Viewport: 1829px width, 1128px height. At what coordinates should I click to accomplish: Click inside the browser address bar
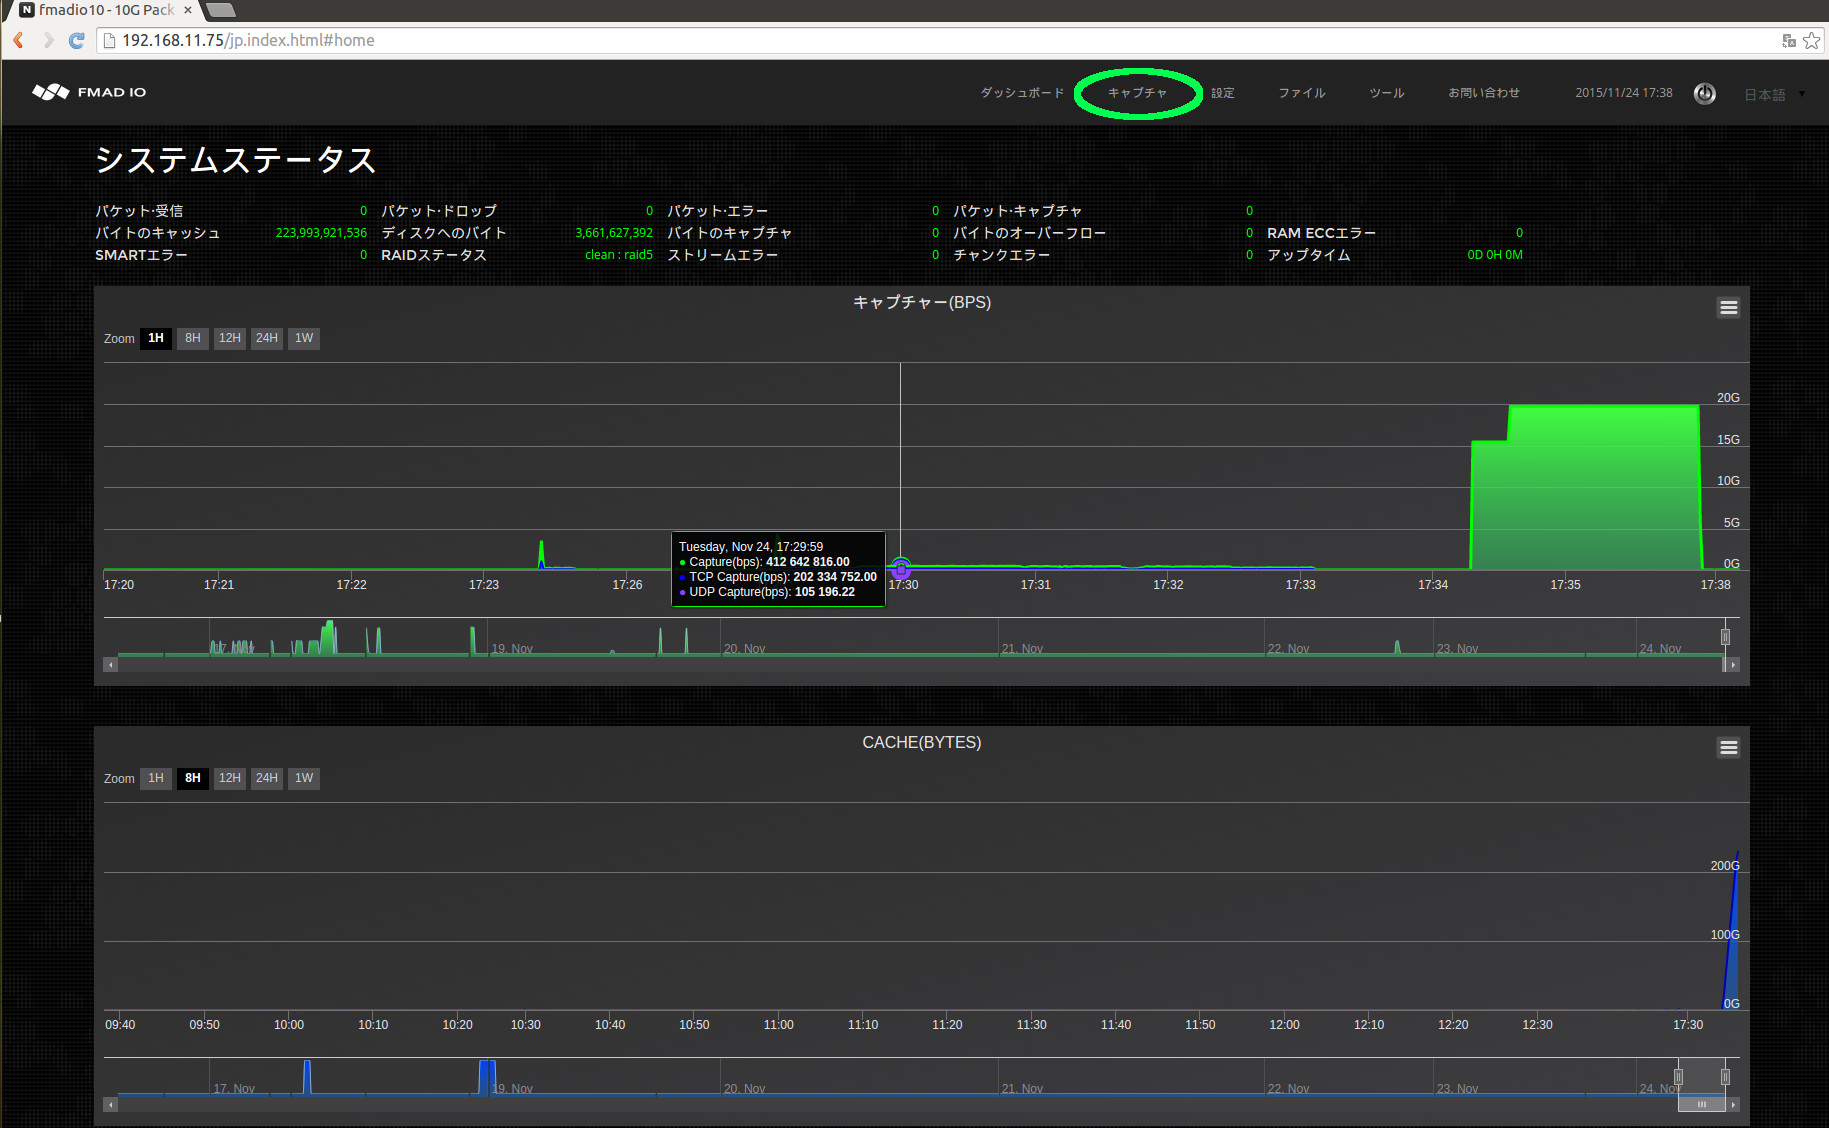coord(500,40)
